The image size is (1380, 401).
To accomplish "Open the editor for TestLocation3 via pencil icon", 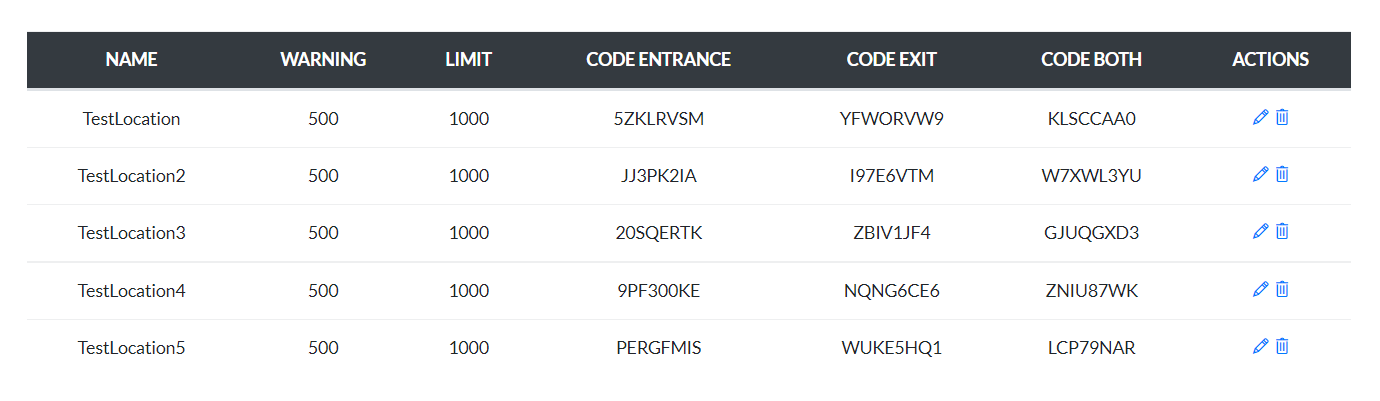I will pos(1260,232).
